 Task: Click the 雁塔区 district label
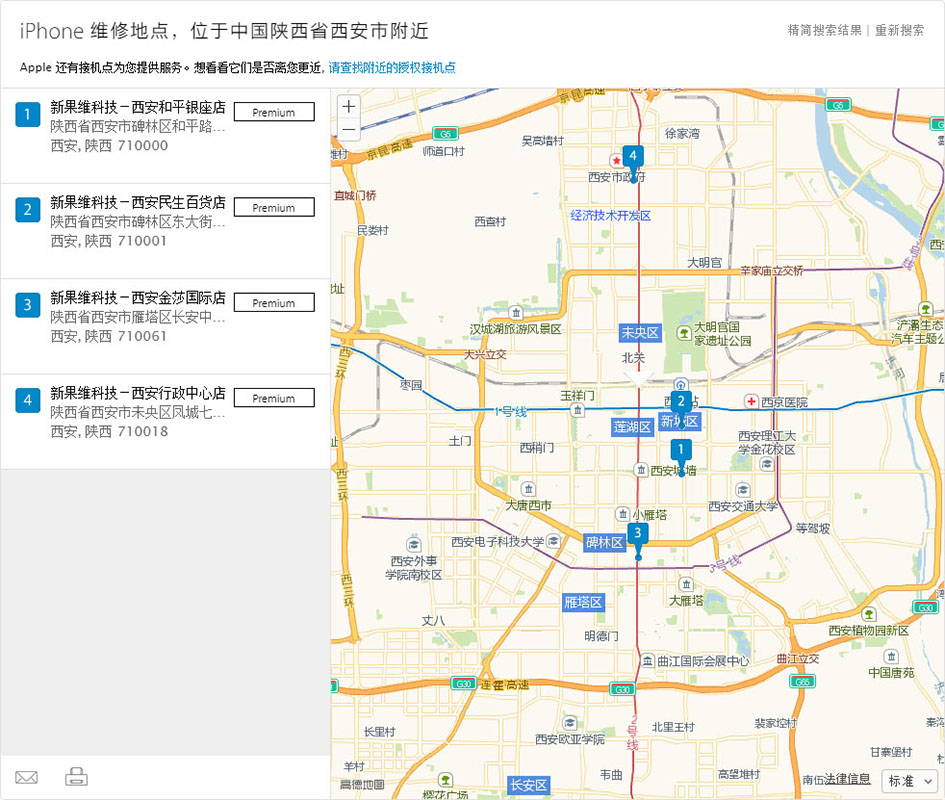[x=583, y=602]
